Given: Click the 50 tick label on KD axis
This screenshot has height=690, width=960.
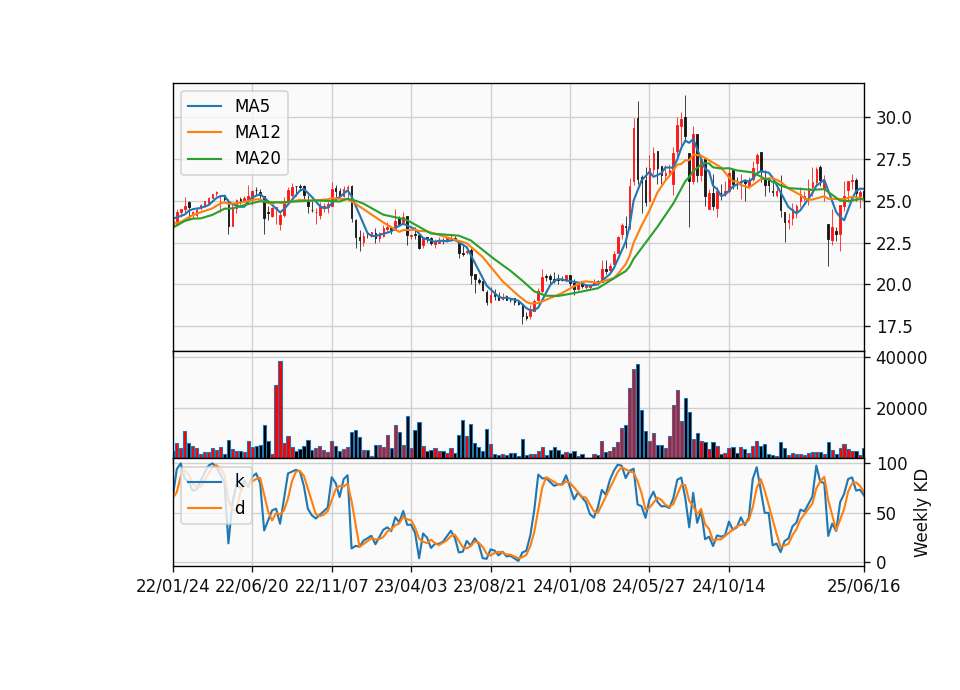Looking at the screenshot, I should (885, 514).
